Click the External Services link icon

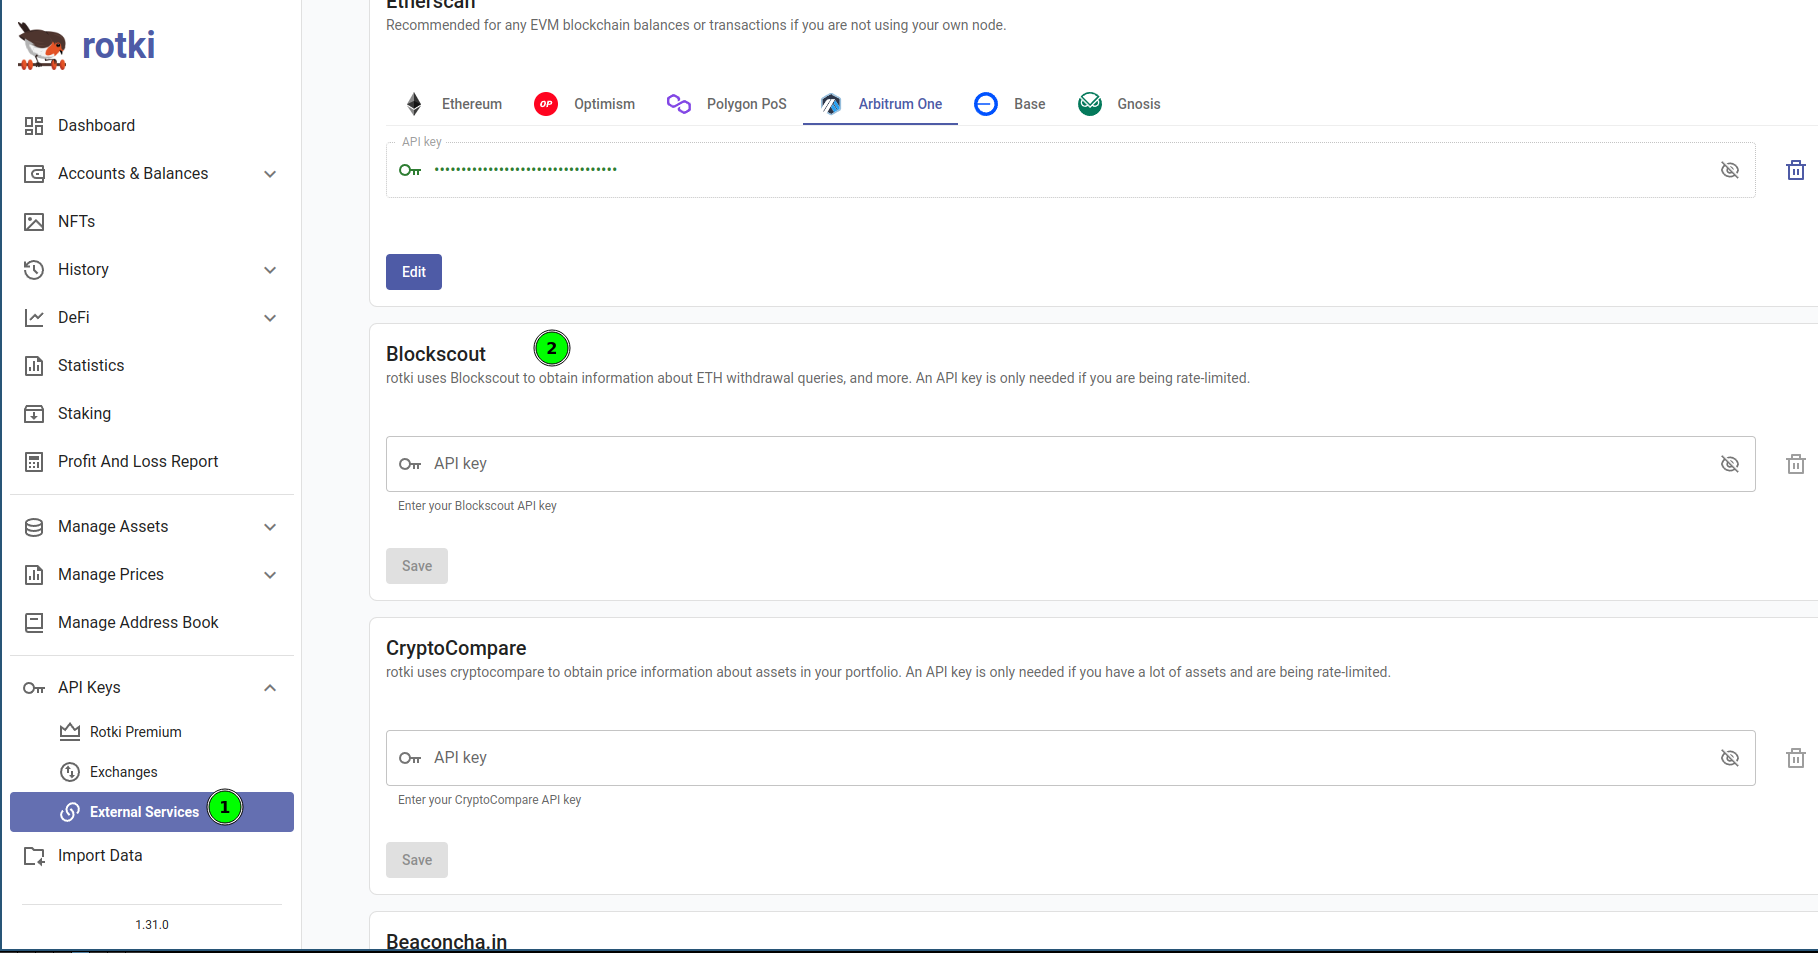click(x=70, y=812)
